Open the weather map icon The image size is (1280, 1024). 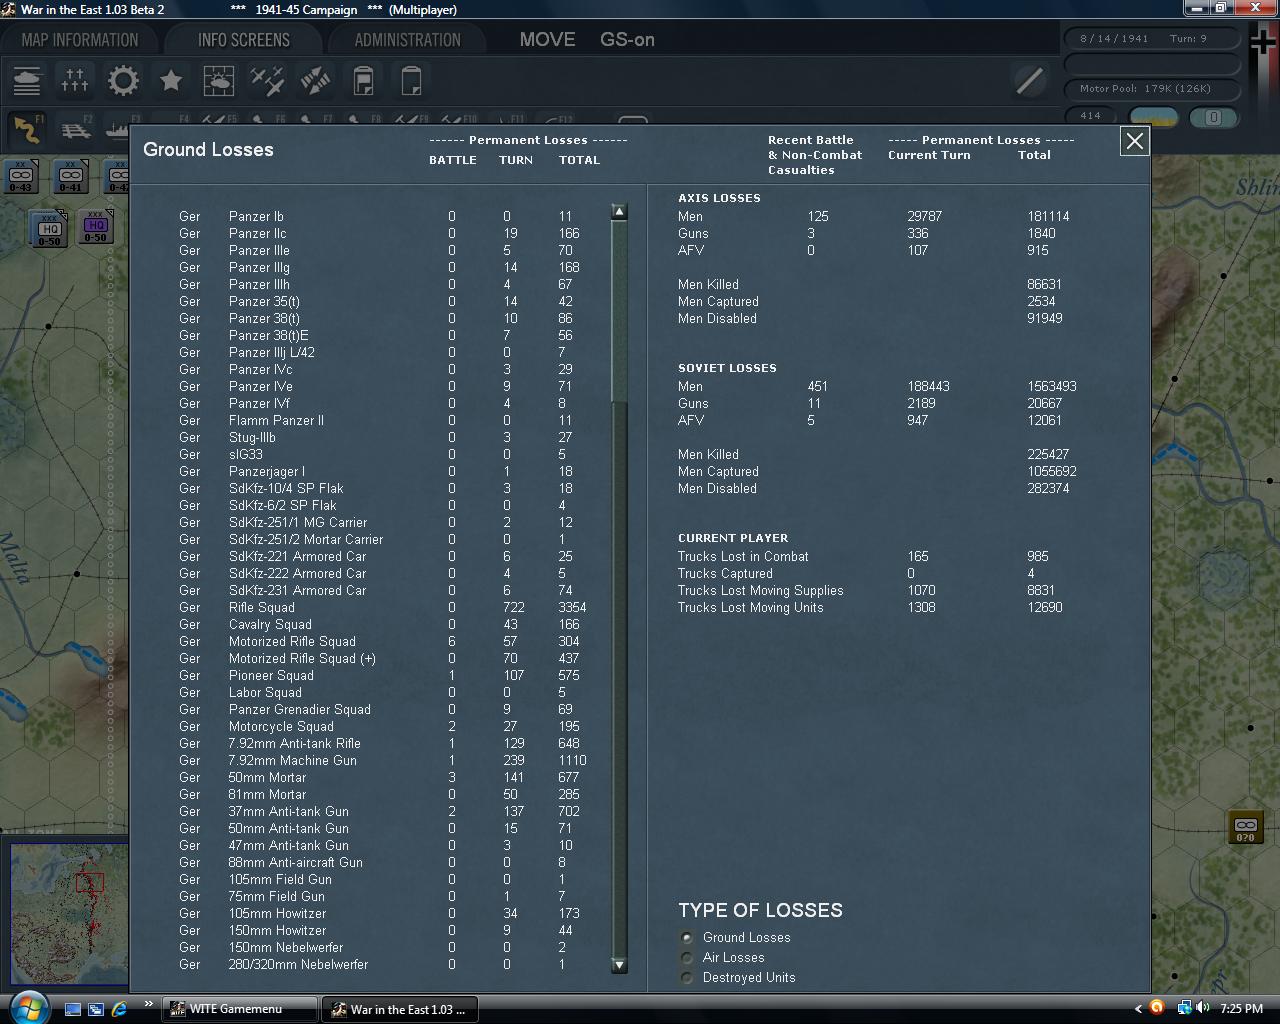pyautogui.click(x=219, y=80)
